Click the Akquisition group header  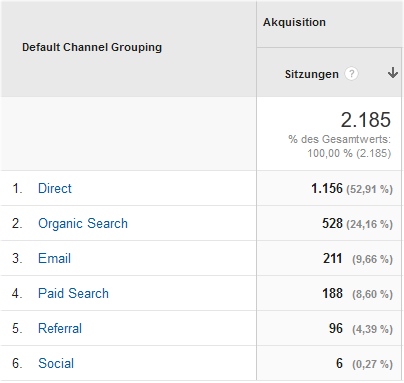click(294, 22)
